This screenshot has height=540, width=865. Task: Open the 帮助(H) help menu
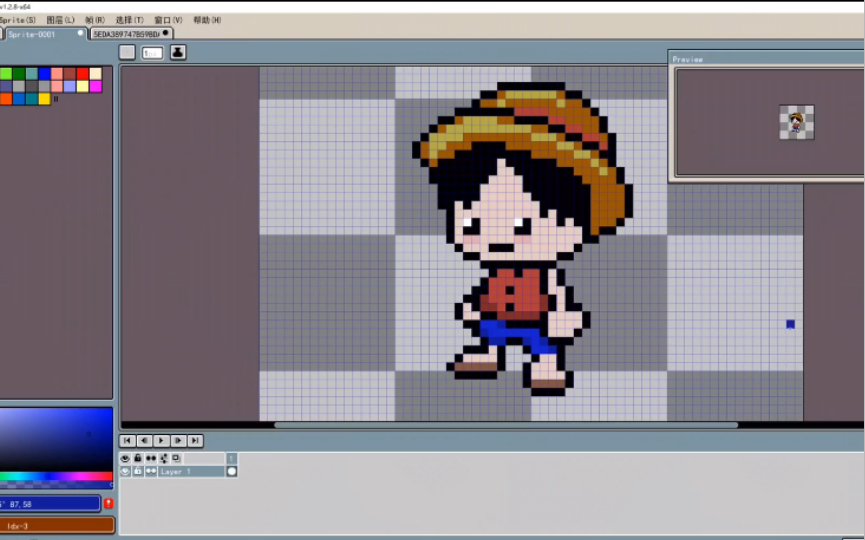[x=207, y=20]
